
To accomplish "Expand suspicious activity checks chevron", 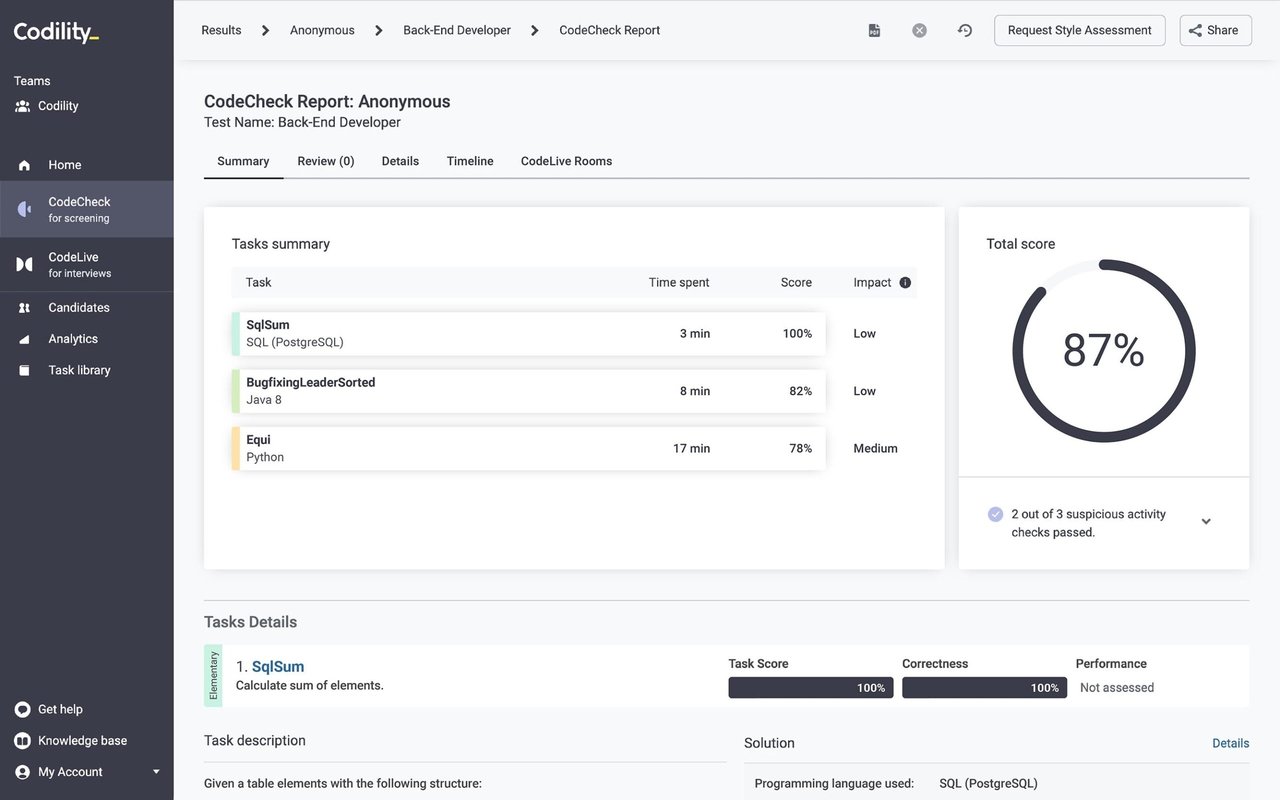I will tap(1206, 521).
